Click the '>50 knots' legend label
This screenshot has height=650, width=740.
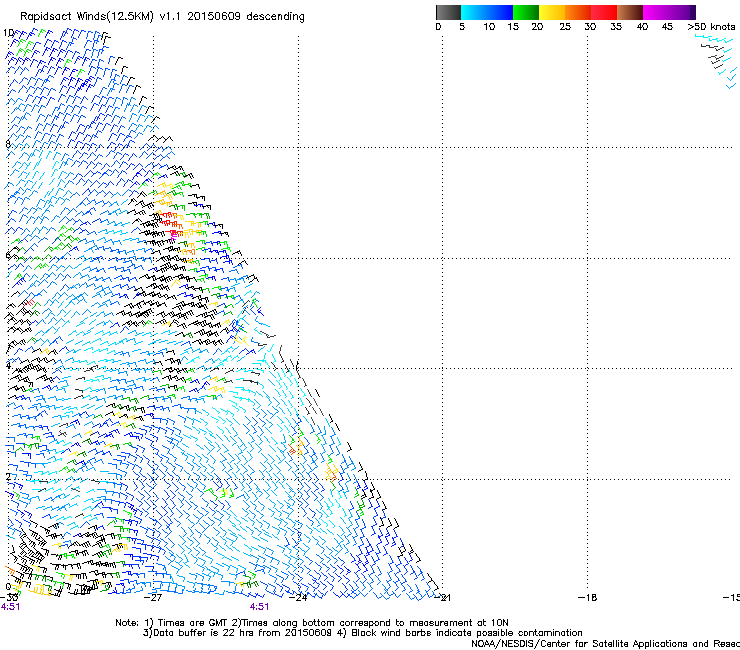[711, 27]
